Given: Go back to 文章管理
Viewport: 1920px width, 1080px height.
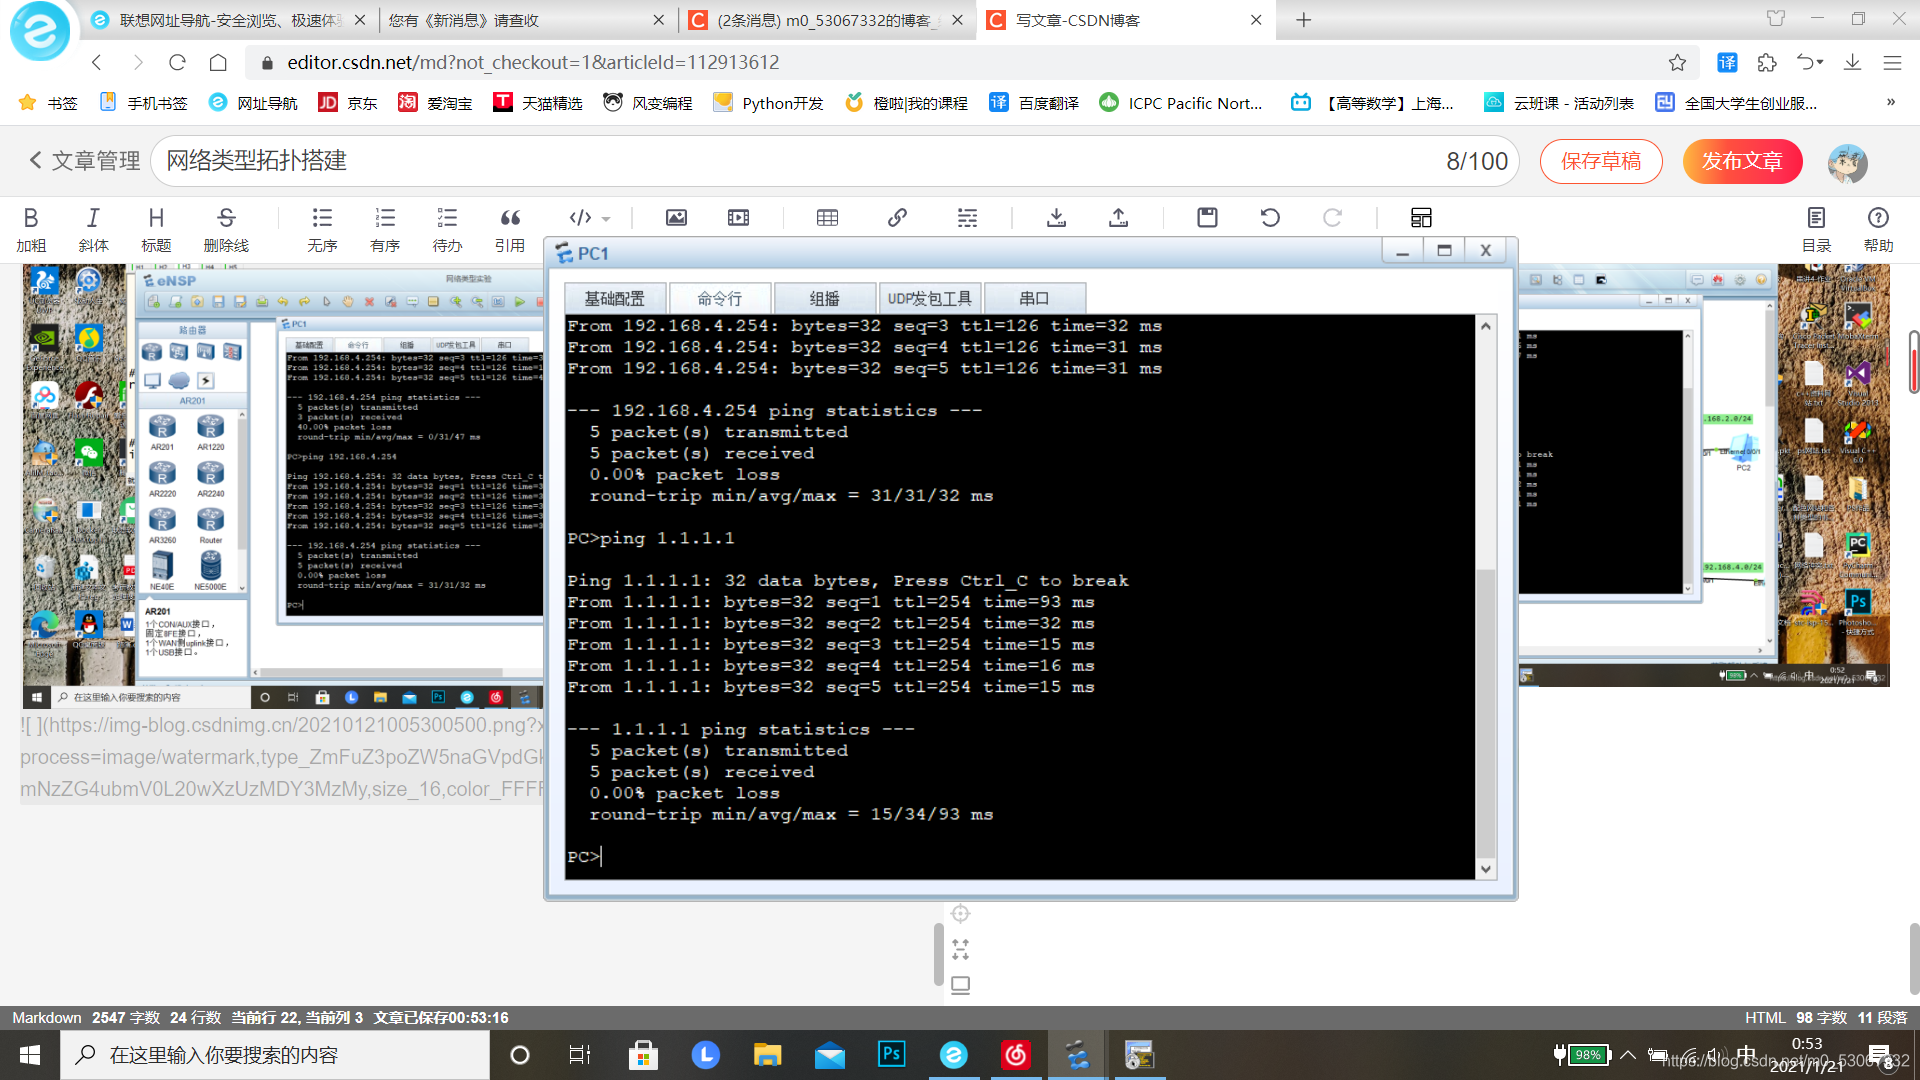Looking at the screenshot, I should (84, 161).
